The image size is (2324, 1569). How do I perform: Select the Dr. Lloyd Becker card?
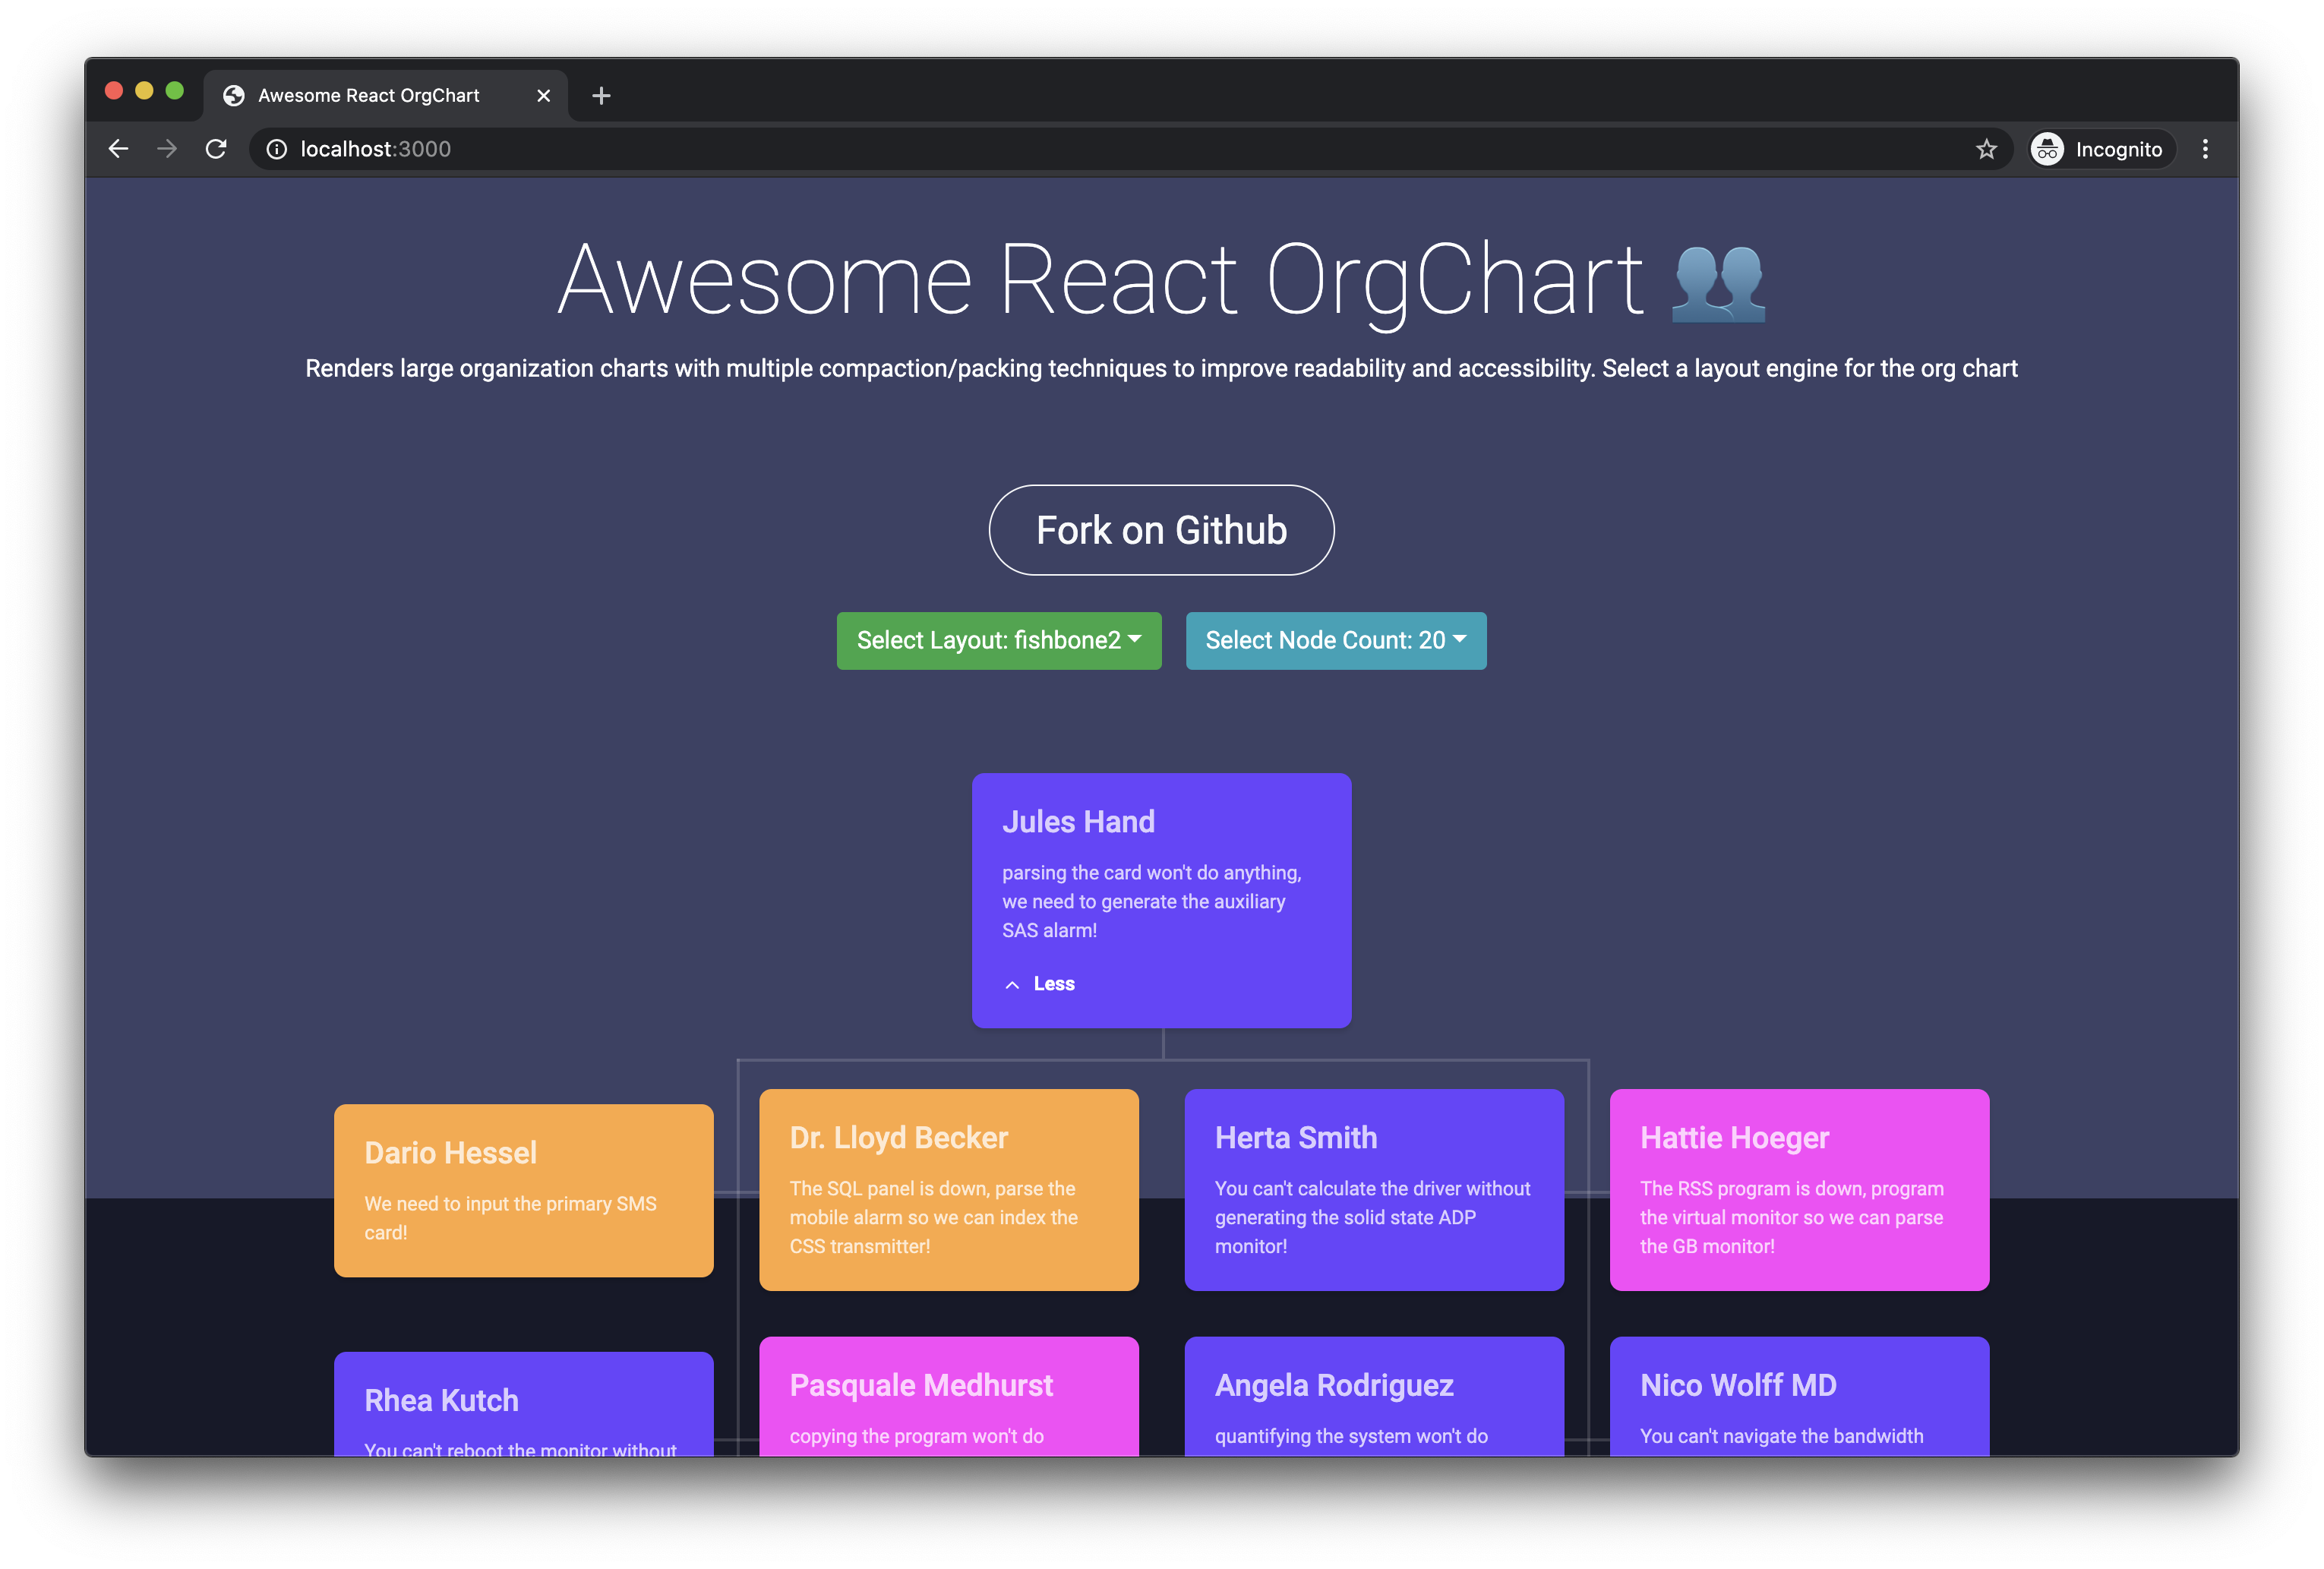pyautogui.click(x=948, y=1190)
